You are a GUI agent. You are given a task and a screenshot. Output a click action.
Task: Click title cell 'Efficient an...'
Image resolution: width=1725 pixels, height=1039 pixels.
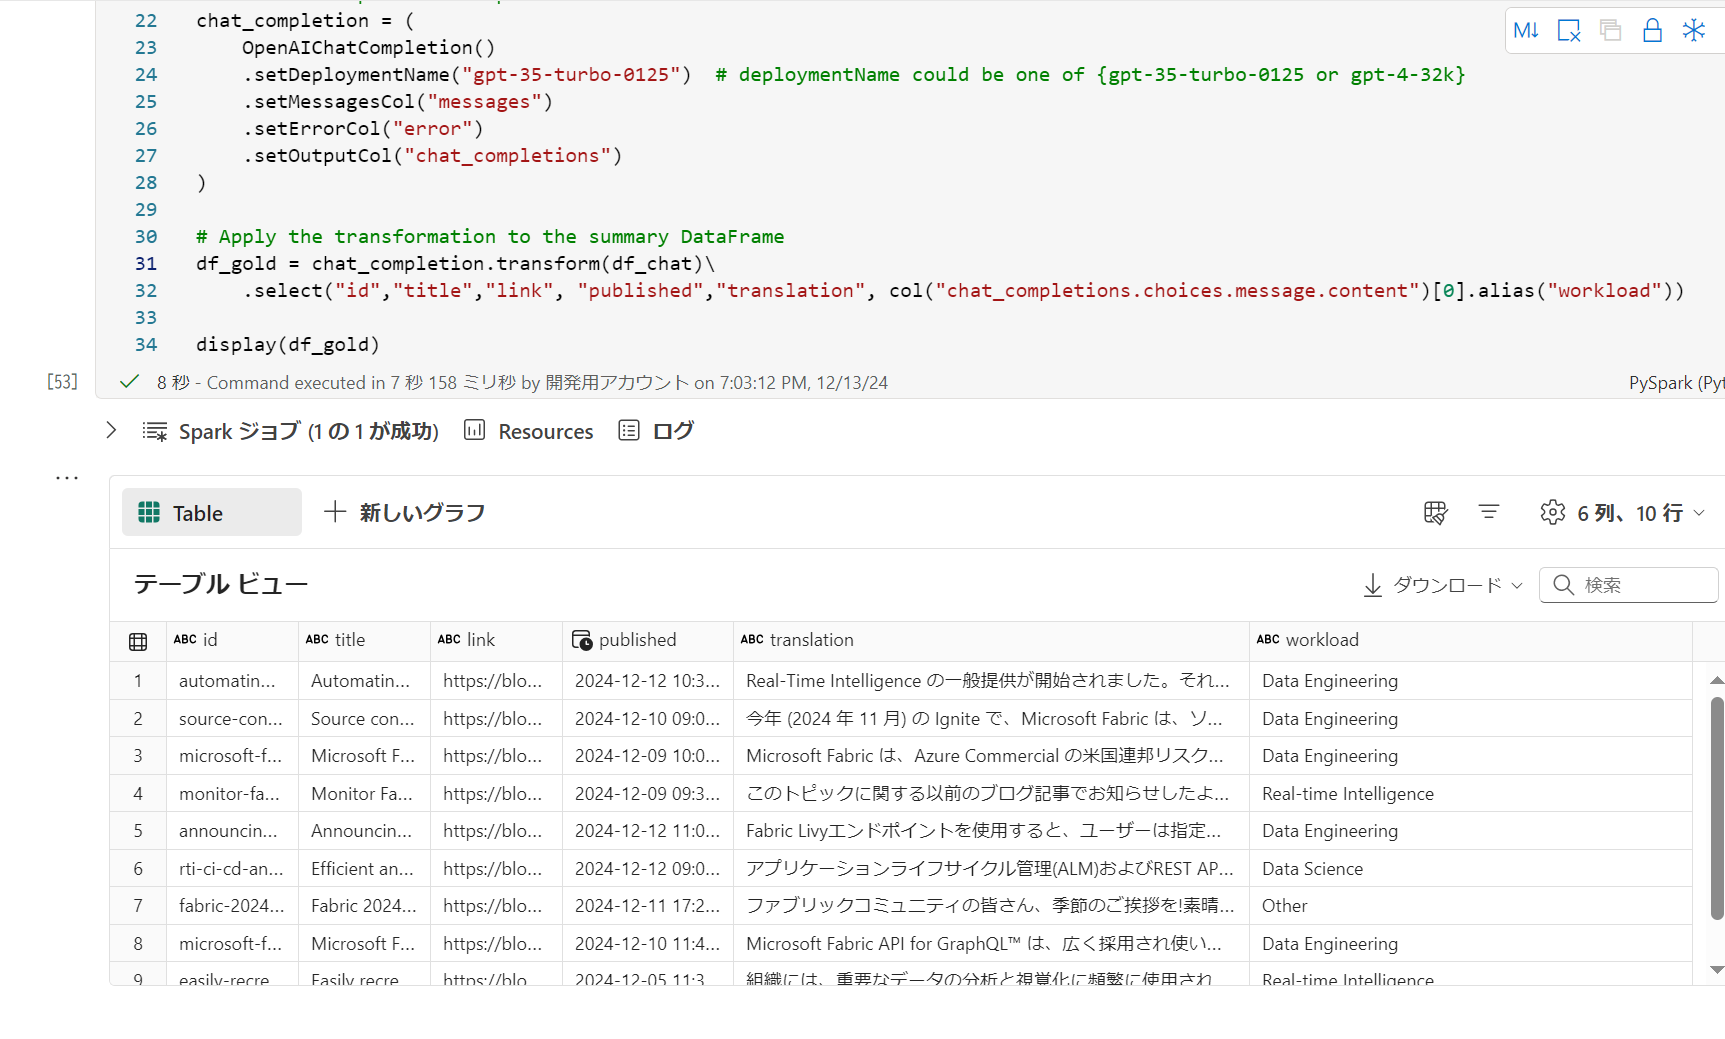pos(362,869)
